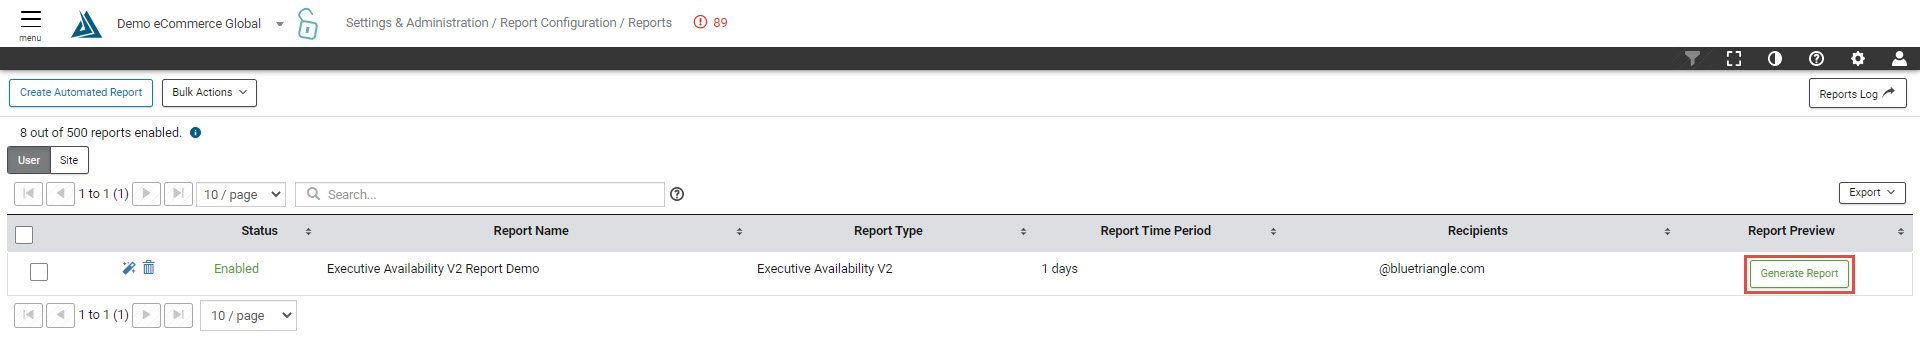Expand Bulk Actions dropdown
The image size is (1920, 360).
tap(209, 93)
